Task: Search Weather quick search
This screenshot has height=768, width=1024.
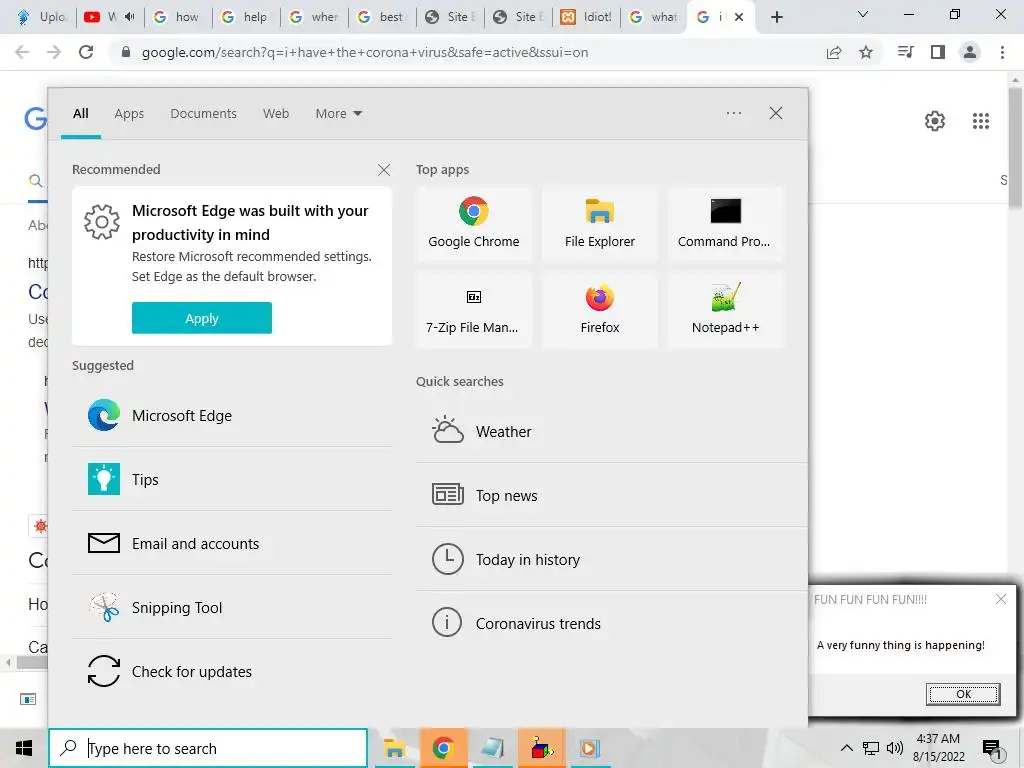Action: [x=611, y=432]
